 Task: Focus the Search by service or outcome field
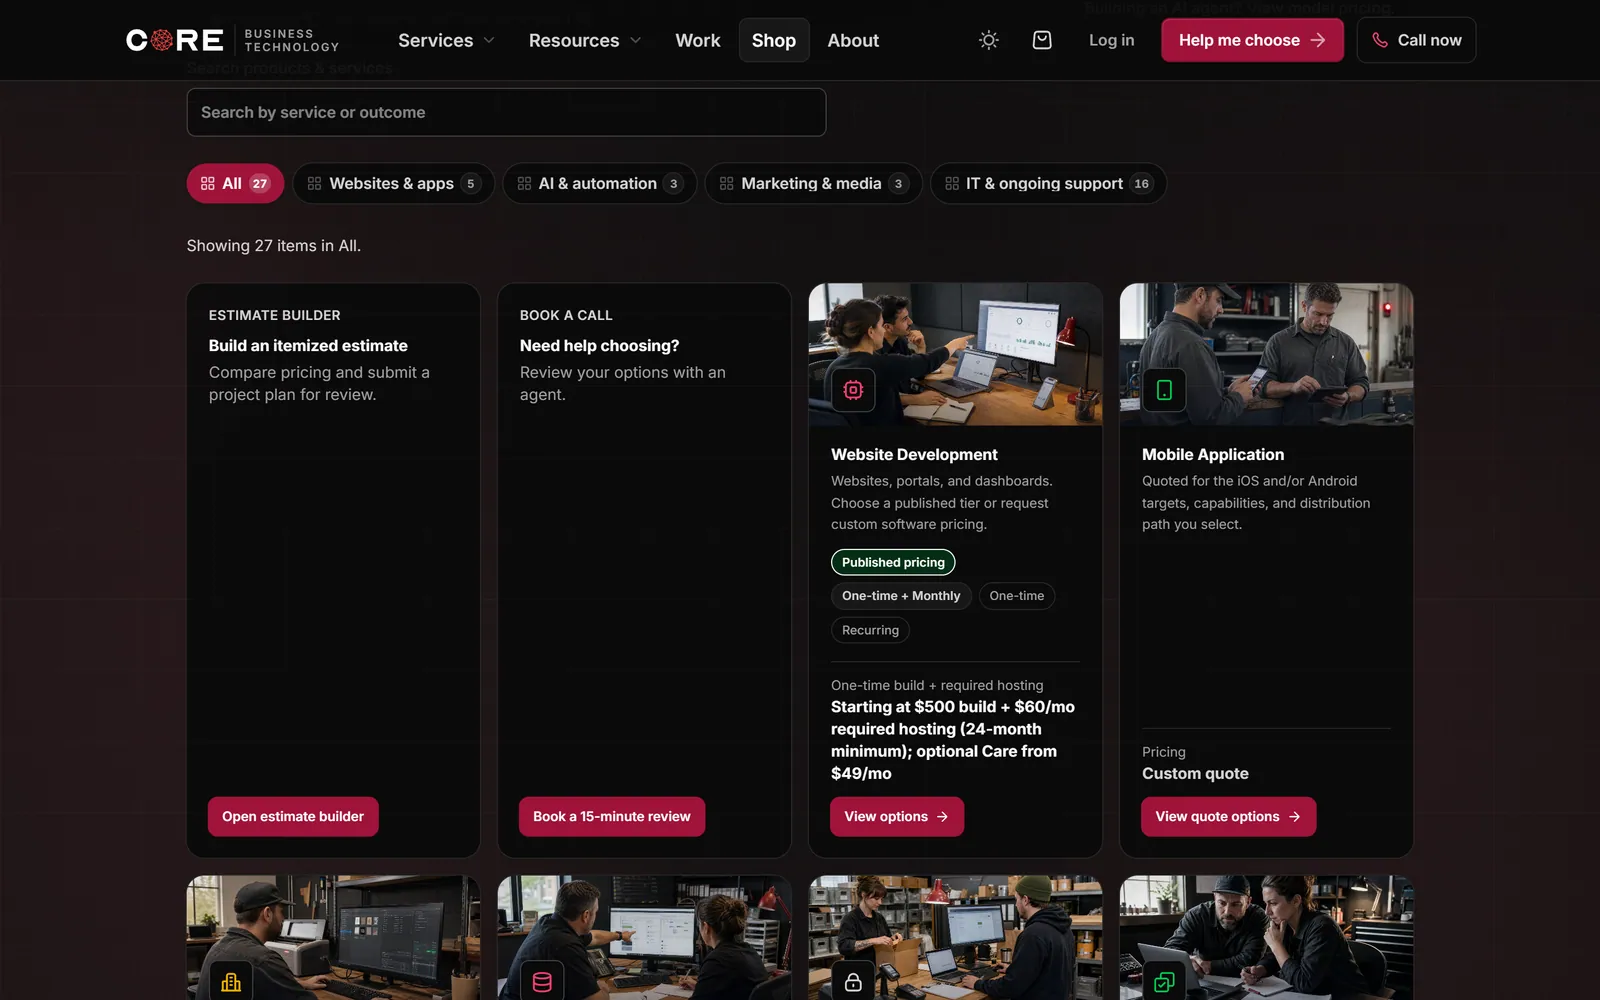(506, 112)
